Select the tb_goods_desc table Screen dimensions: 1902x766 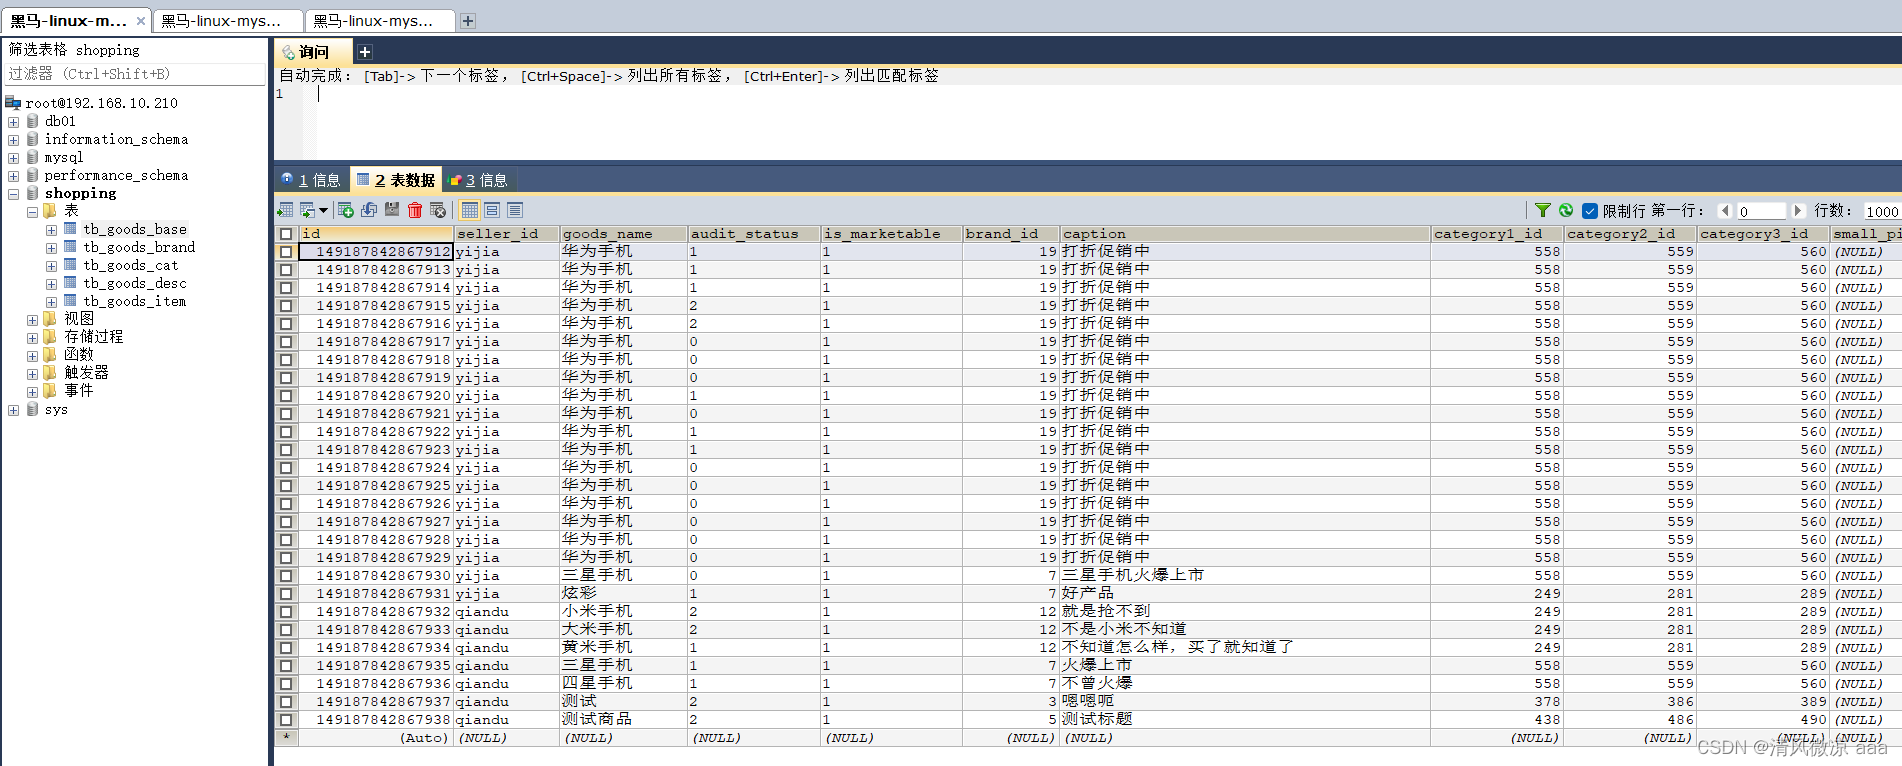pyautogui.click(x=135, y=283)
